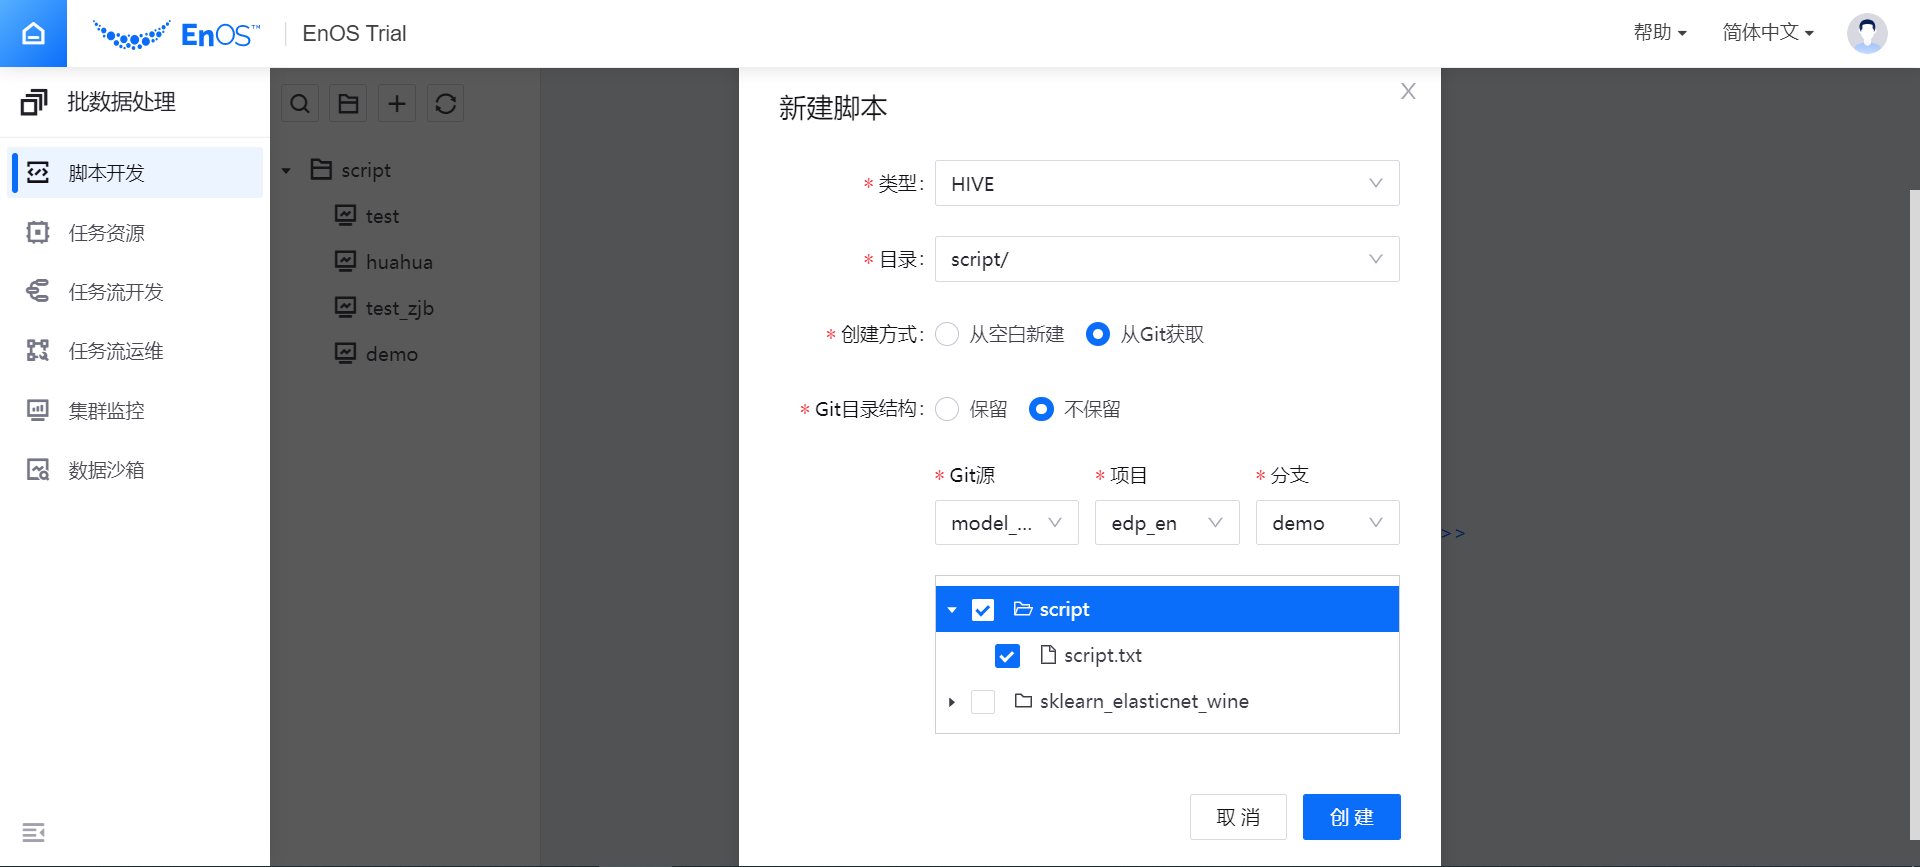Open the 类型 HIVE dropdown
Screen dimensions: 1920x867
click(1167, 183)
